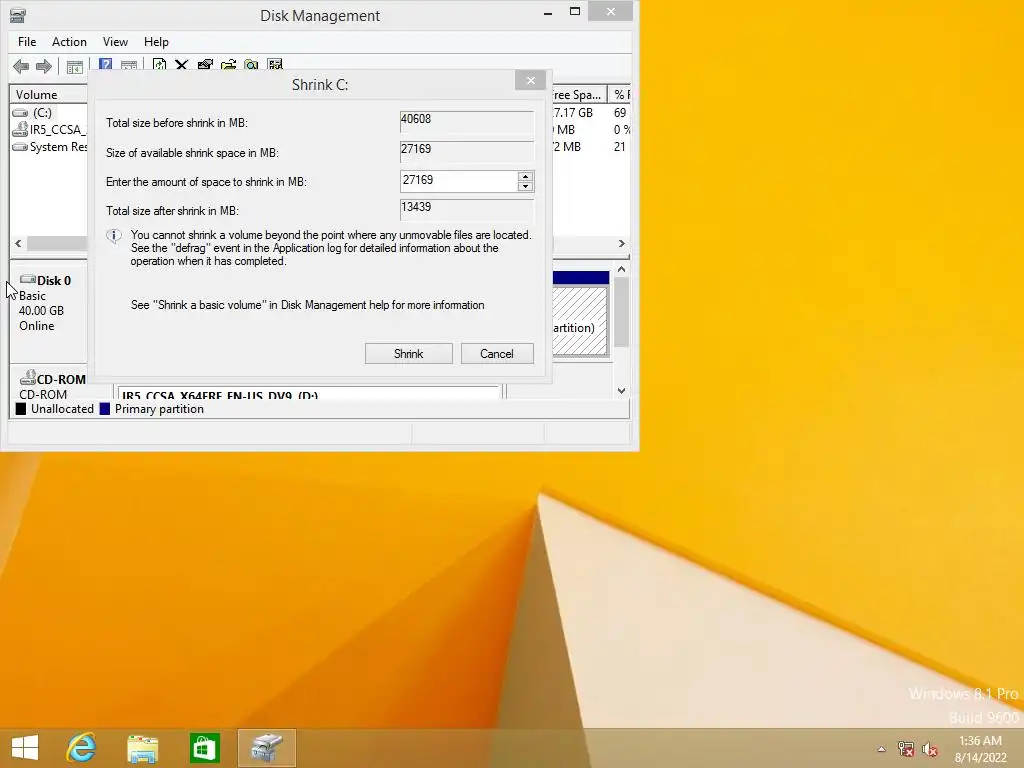The width and height of the screenshot is (1024, 768).
Task: Click the black Unallocated legend swatch
Action: [21, 409]
